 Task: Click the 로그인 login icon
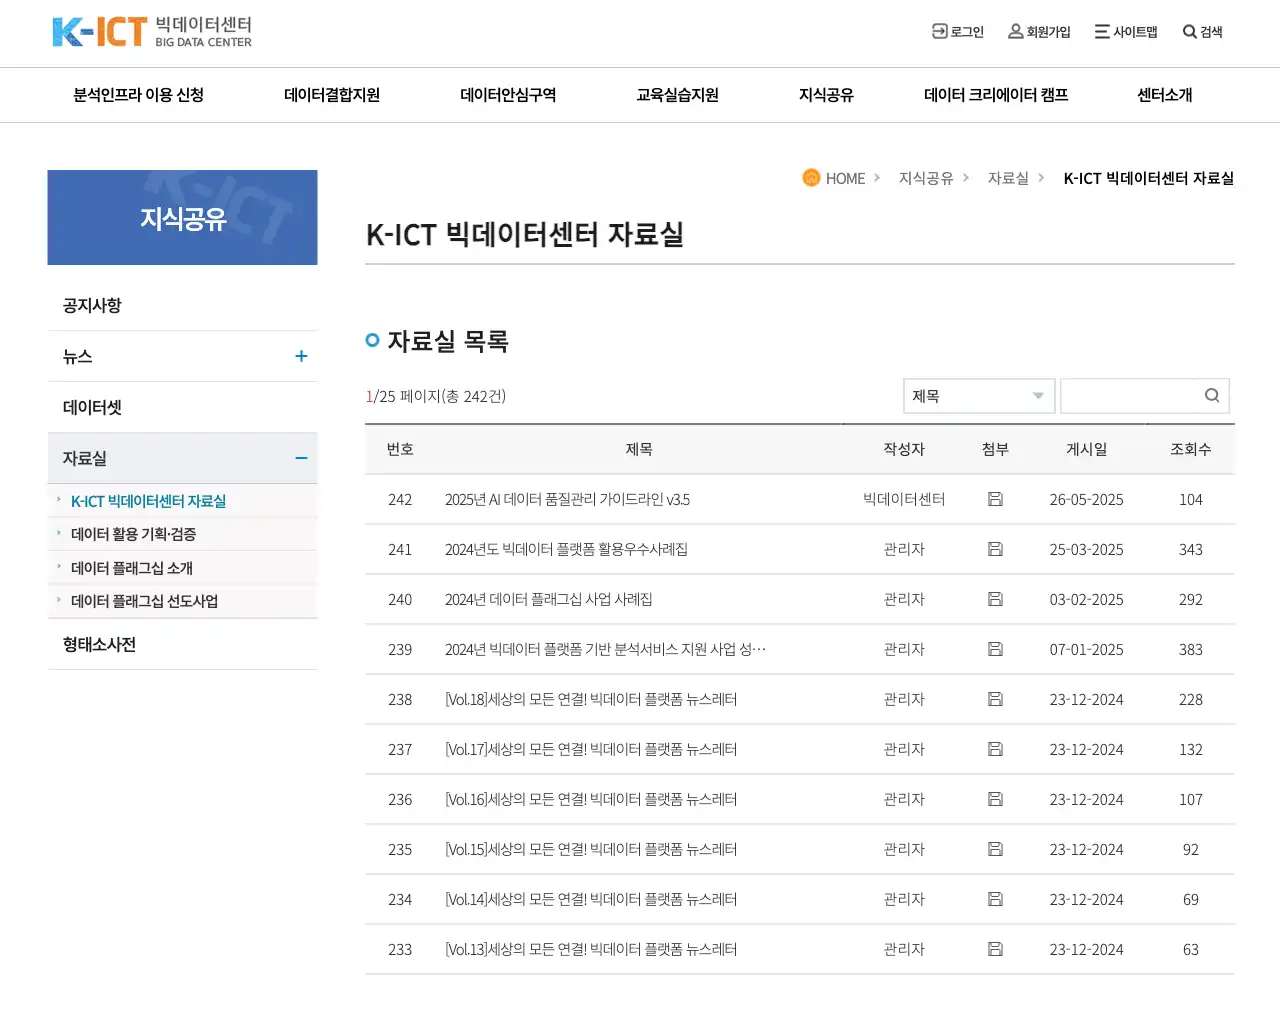939,31
